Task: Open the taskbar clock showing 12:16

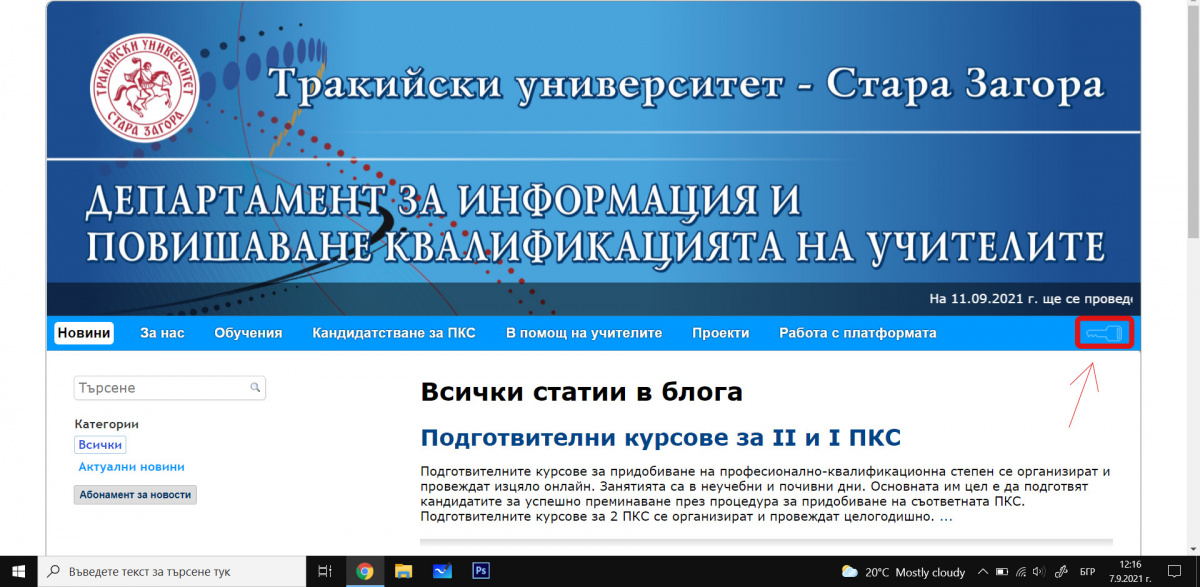Action: pyautogui.click(x=1130, y=572)
